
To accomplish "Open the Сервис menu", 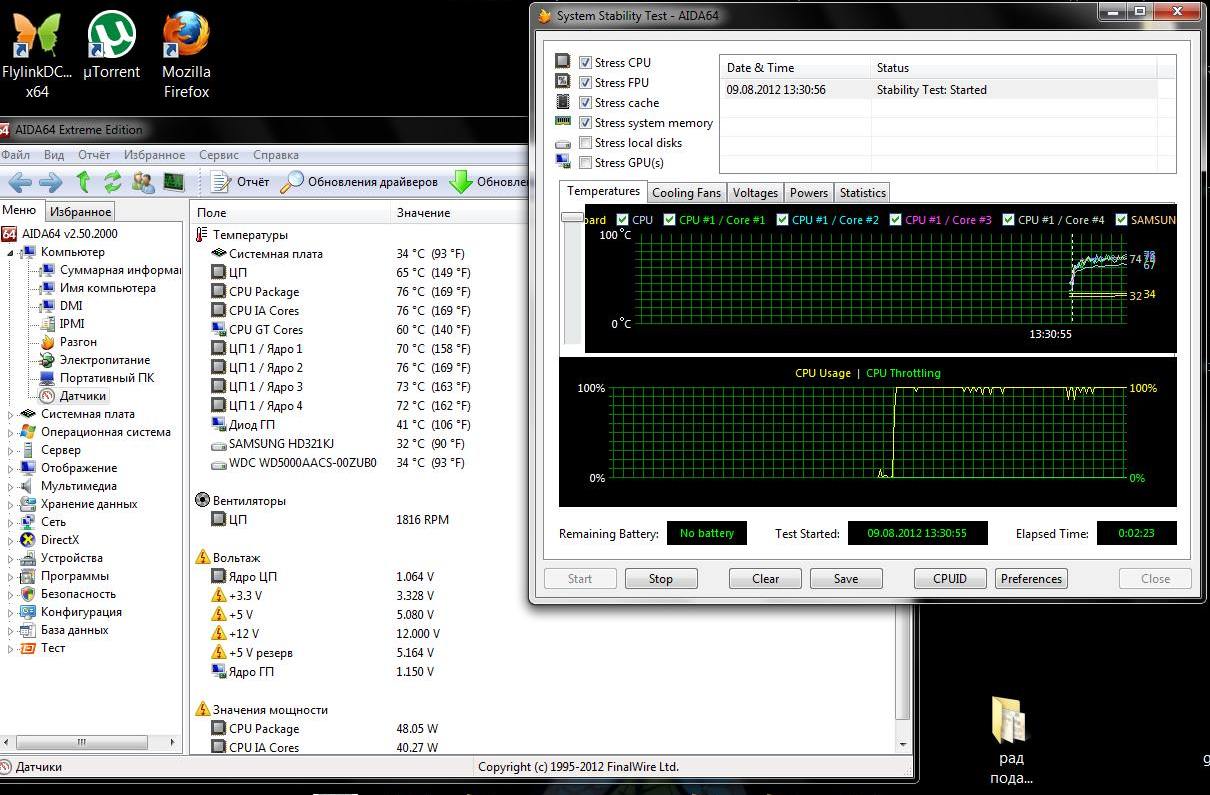I will point(218,155).
